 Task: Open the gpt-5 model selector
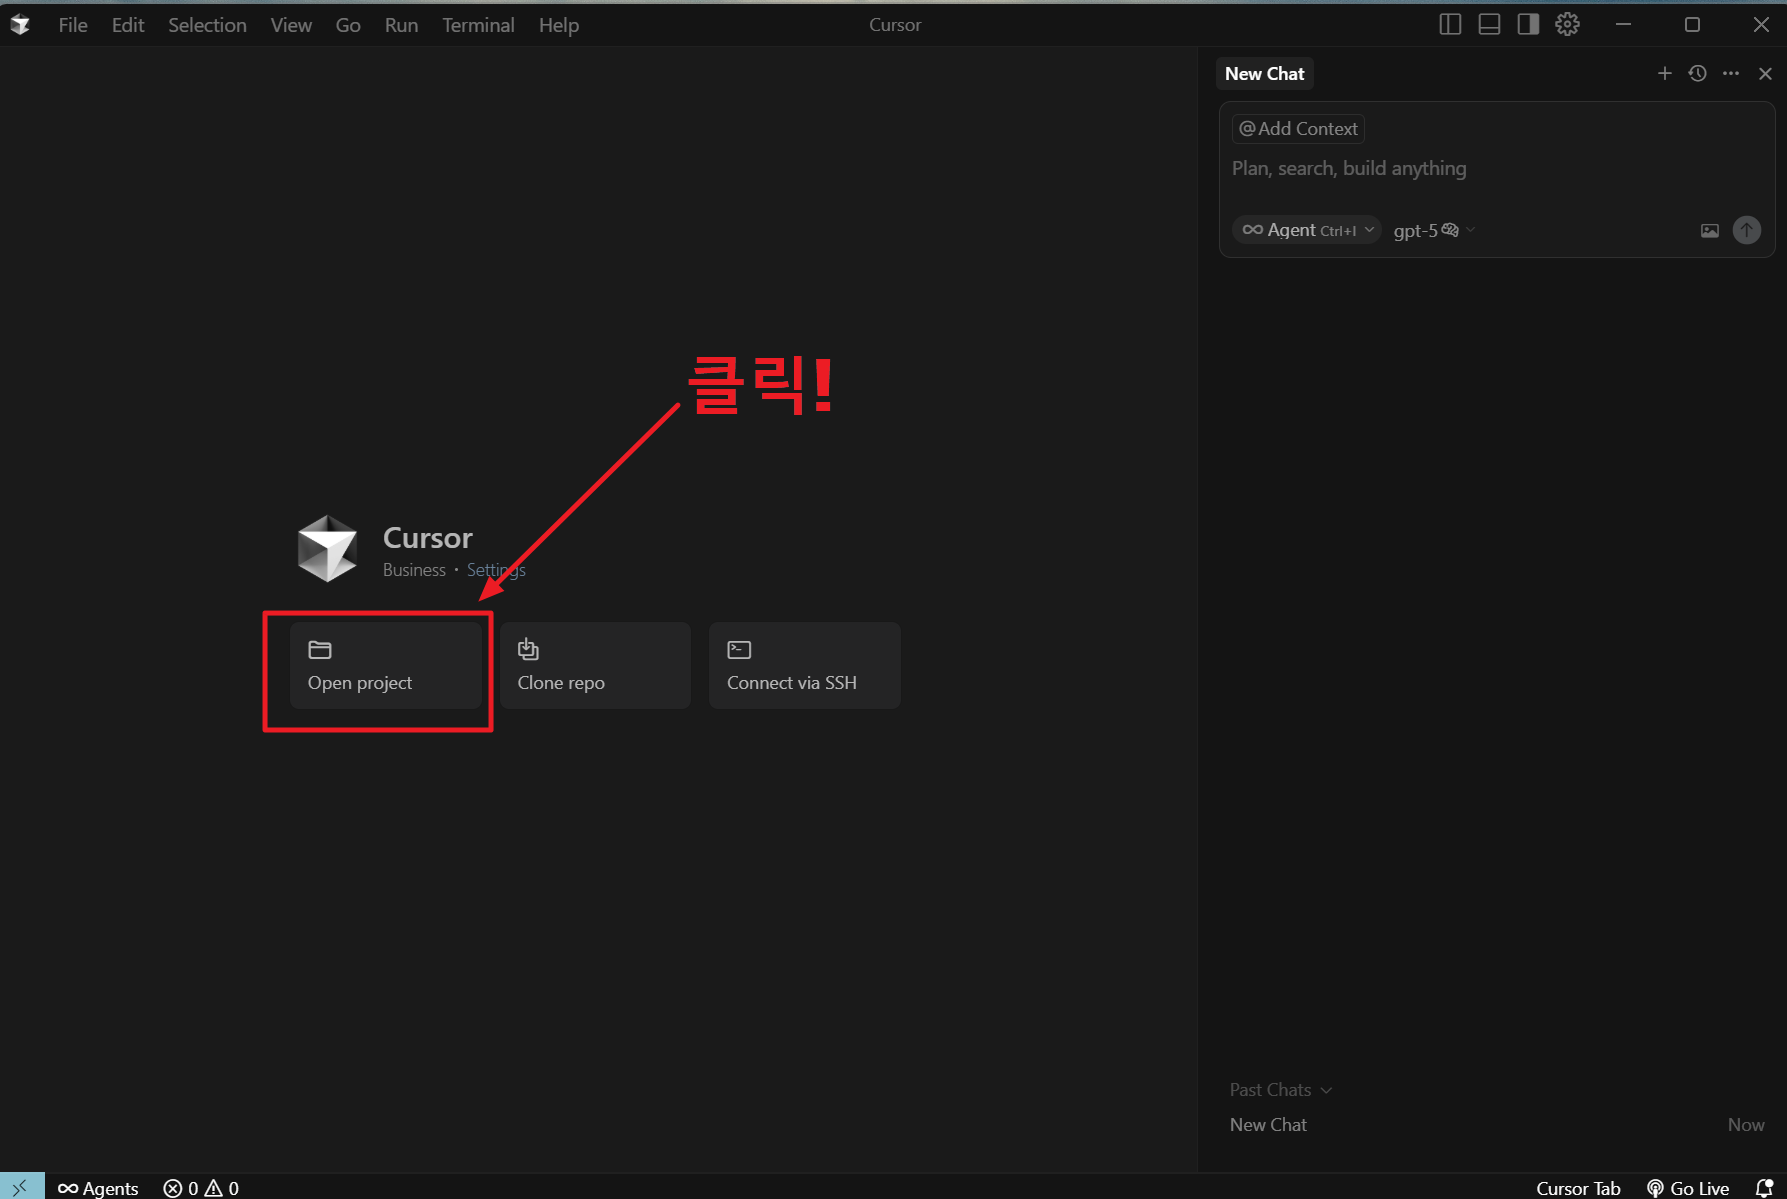coord(1434,231)
